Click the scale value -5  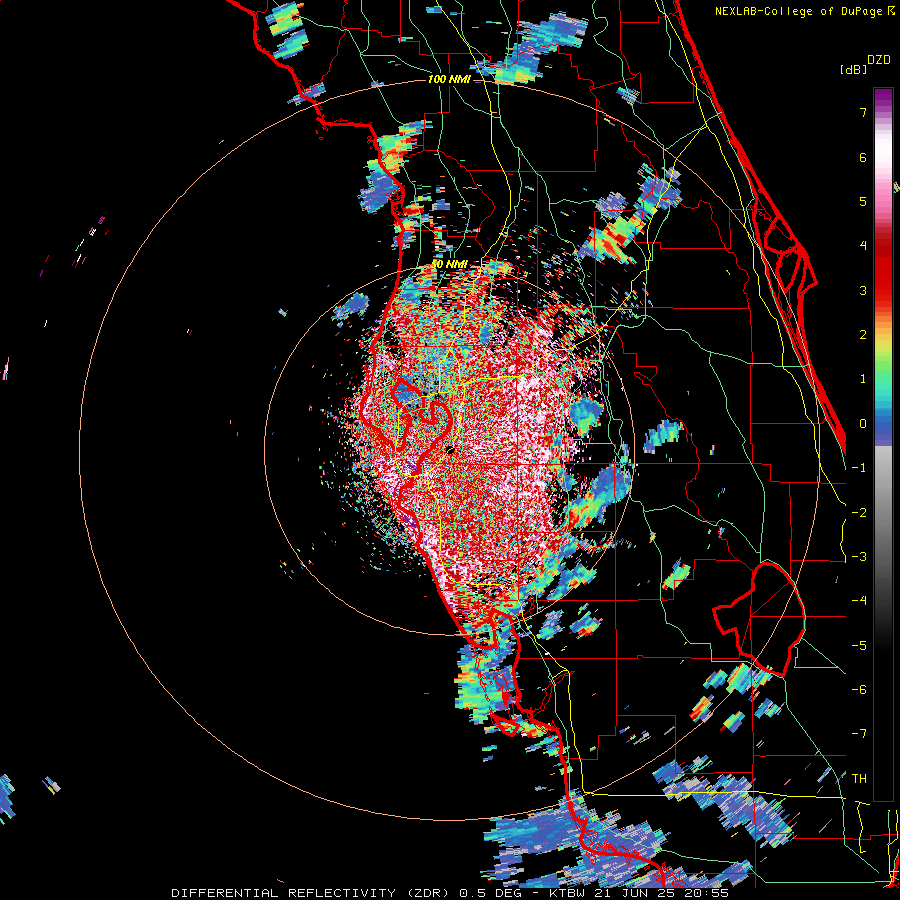859,646
